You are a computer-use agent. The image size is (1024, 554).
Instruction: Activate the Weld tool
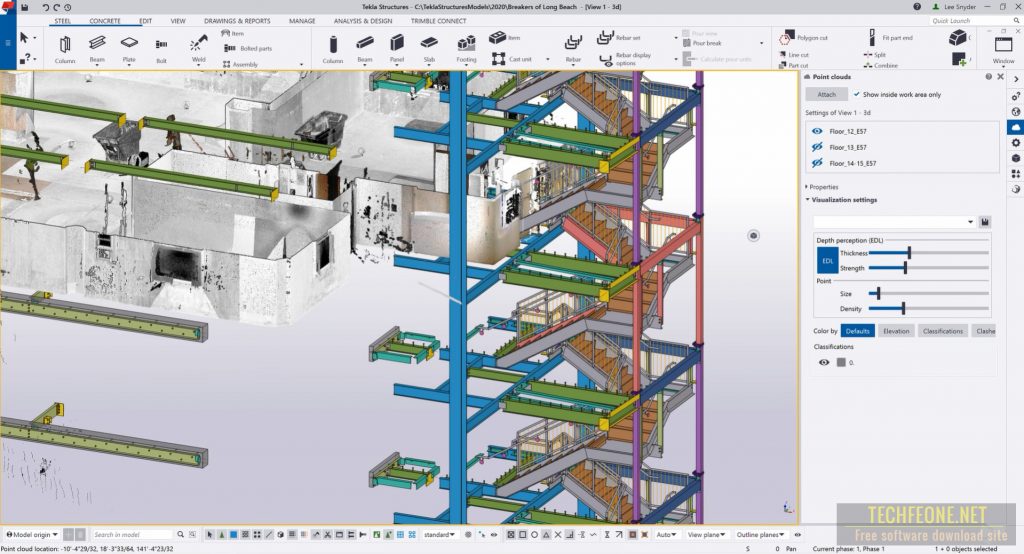[x=199, y=49]
